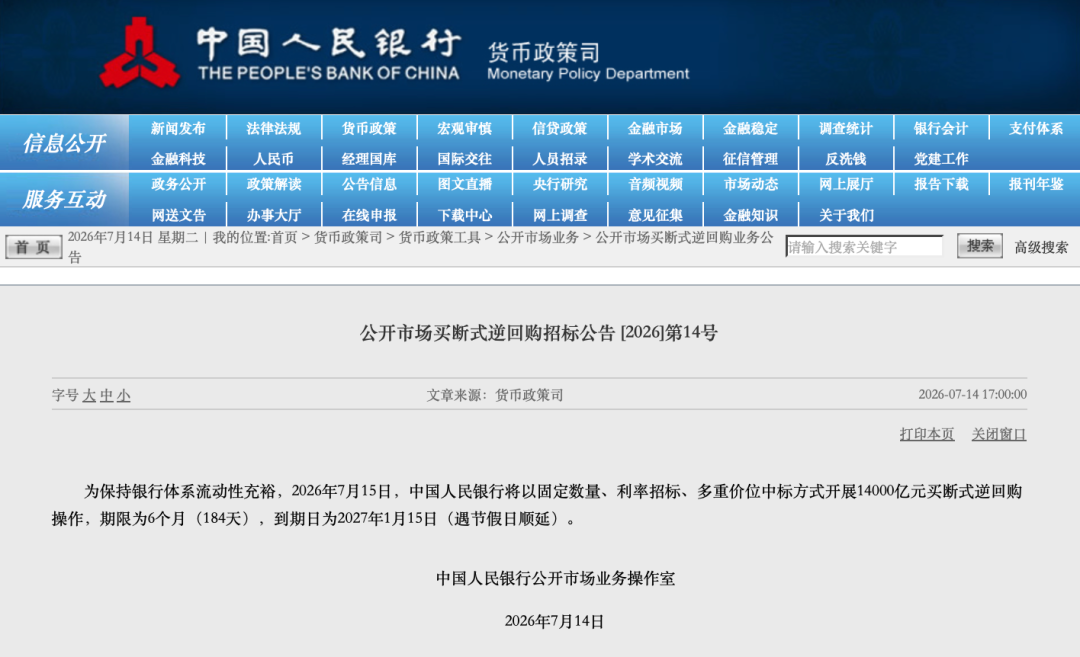Set font size to medium 中
Screen dimensions: 1080x657
pos(106,396)
